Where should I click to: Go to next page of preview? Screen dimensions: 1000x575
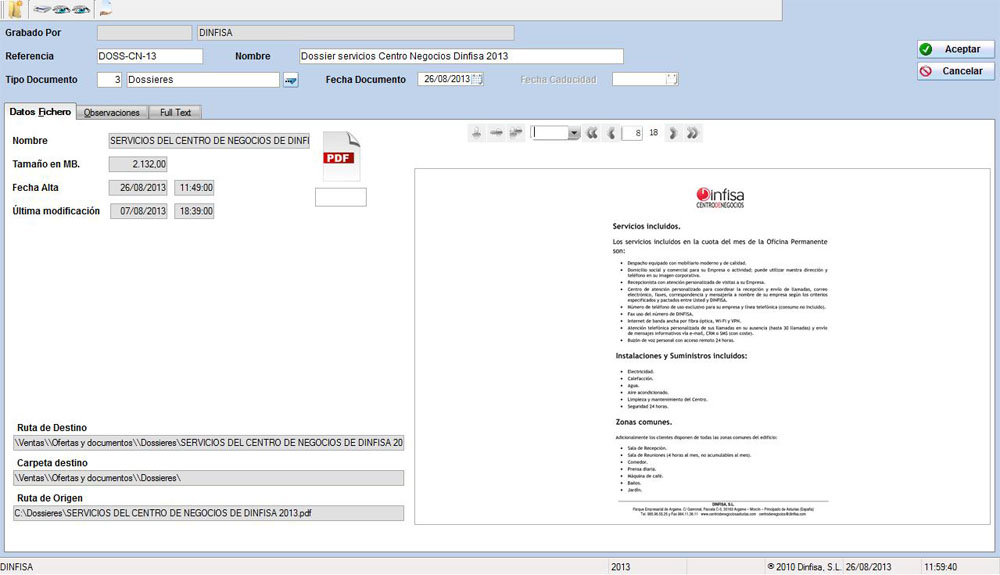[x=672, y=133]
